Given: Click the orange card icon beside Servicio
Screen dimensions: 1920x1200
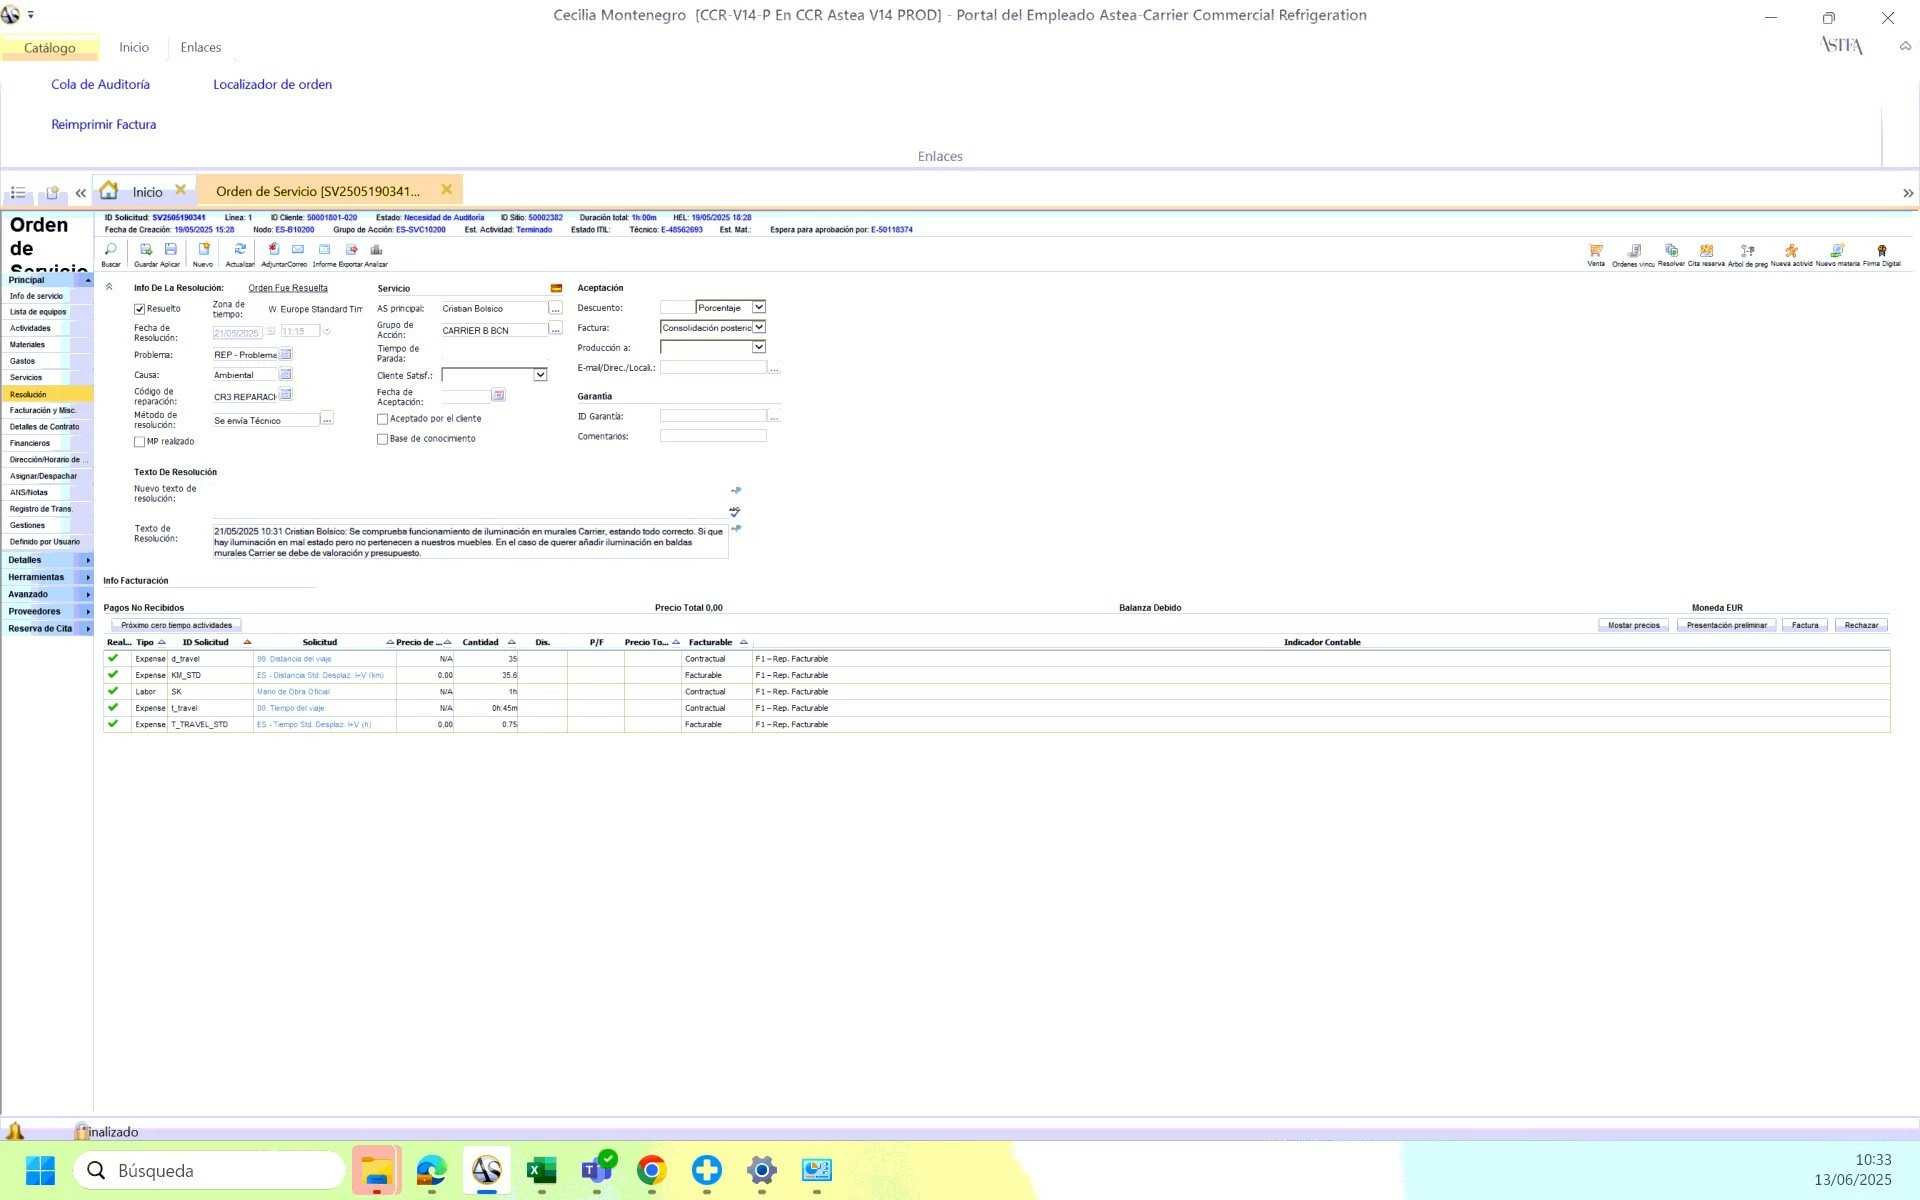Looking at the screenshot, I should [x=556, y=288].
